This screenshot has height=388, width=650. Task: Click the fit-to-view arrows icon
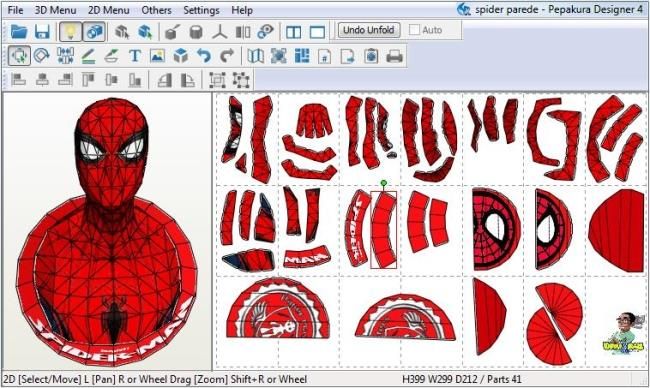coord(279,56)
